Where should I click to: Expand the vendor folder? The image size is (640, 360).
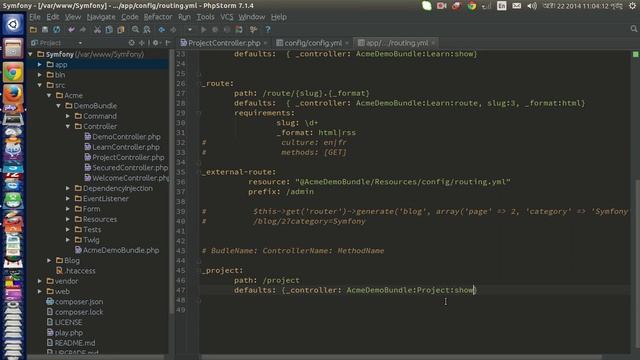point(40,281)
